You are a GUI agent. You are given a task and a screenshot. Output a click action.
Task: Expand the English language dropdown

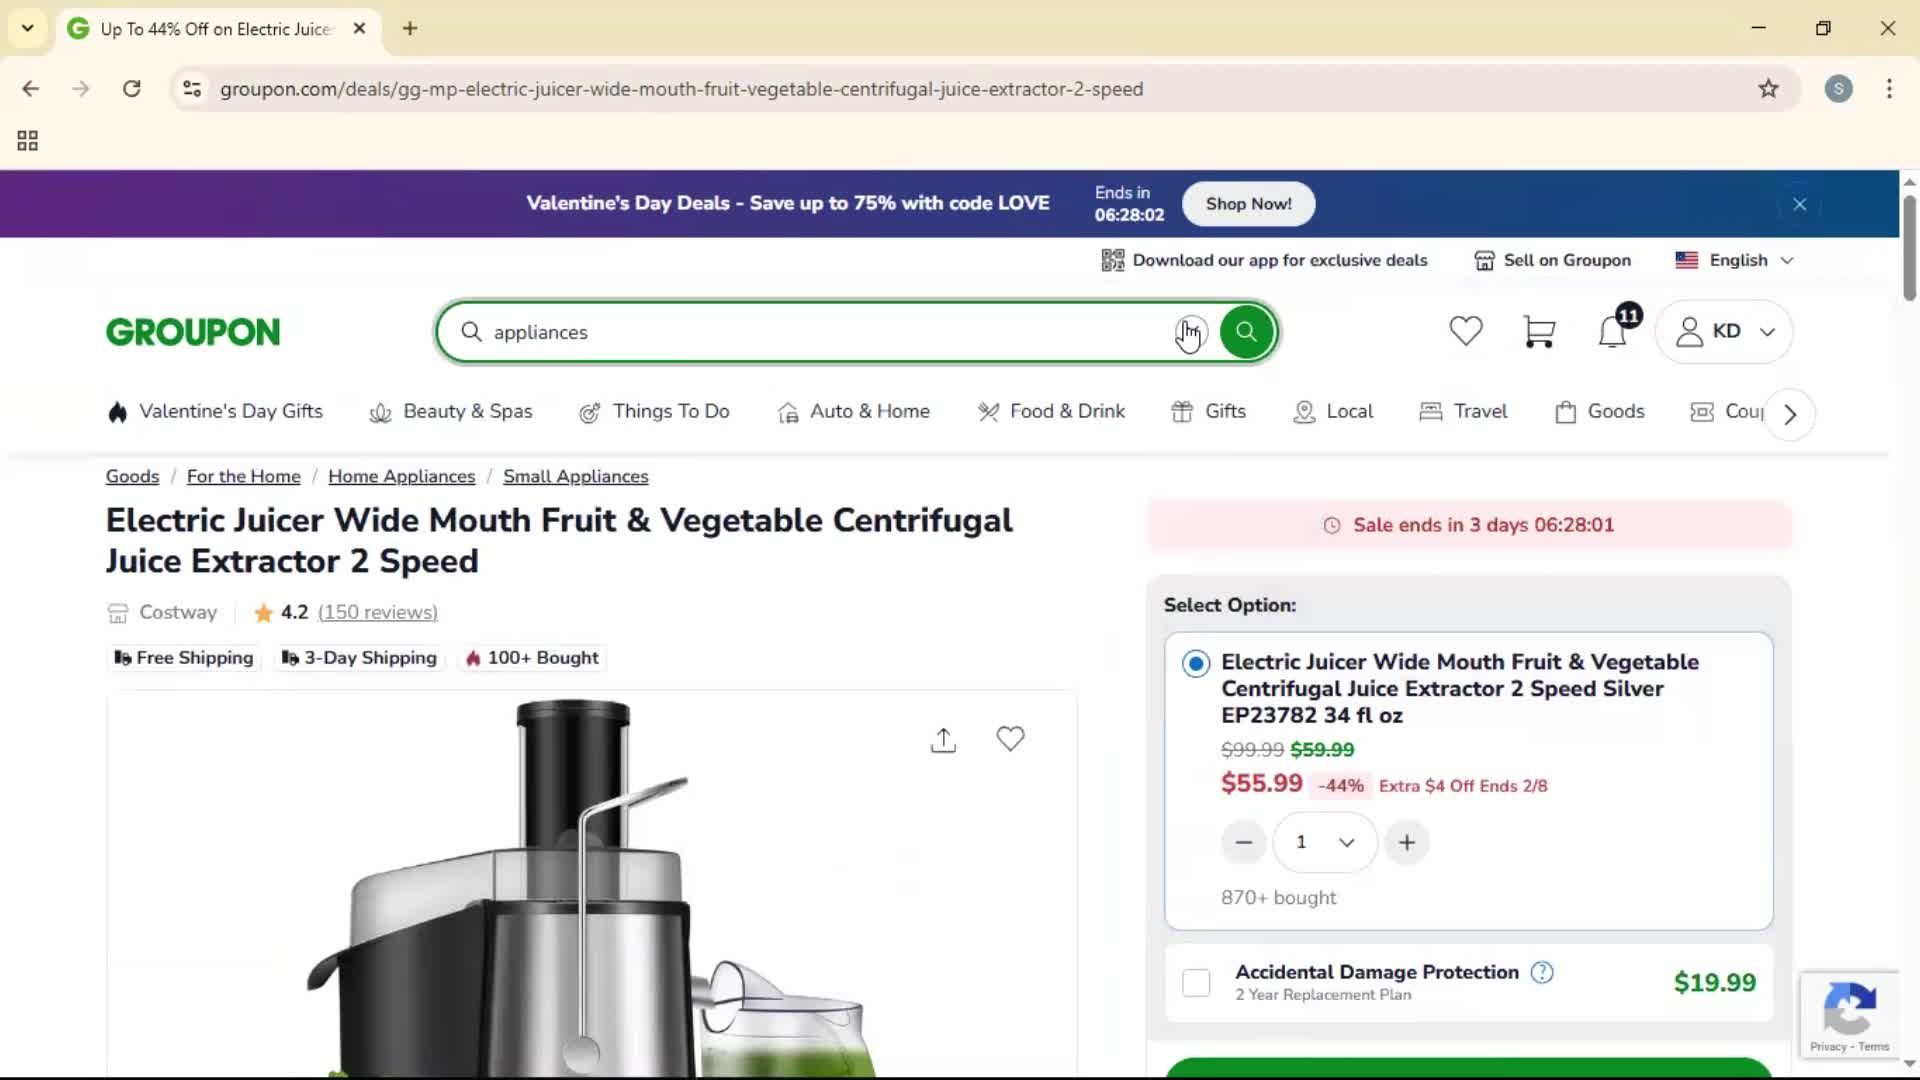(1741, 260)
